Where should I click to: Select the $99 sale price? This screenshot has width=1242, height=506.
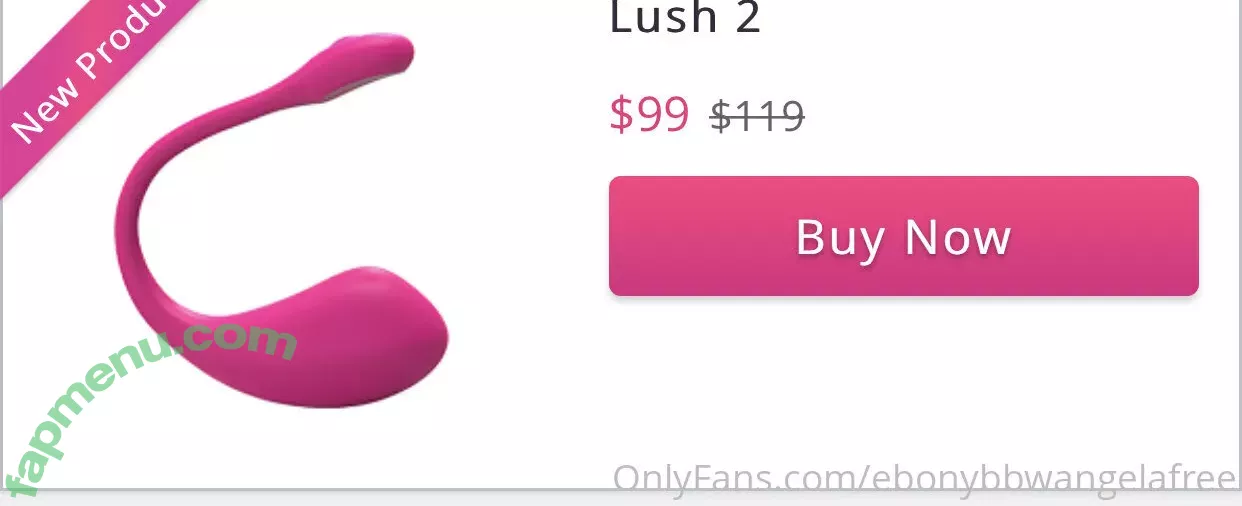click(x=649, y=114)
